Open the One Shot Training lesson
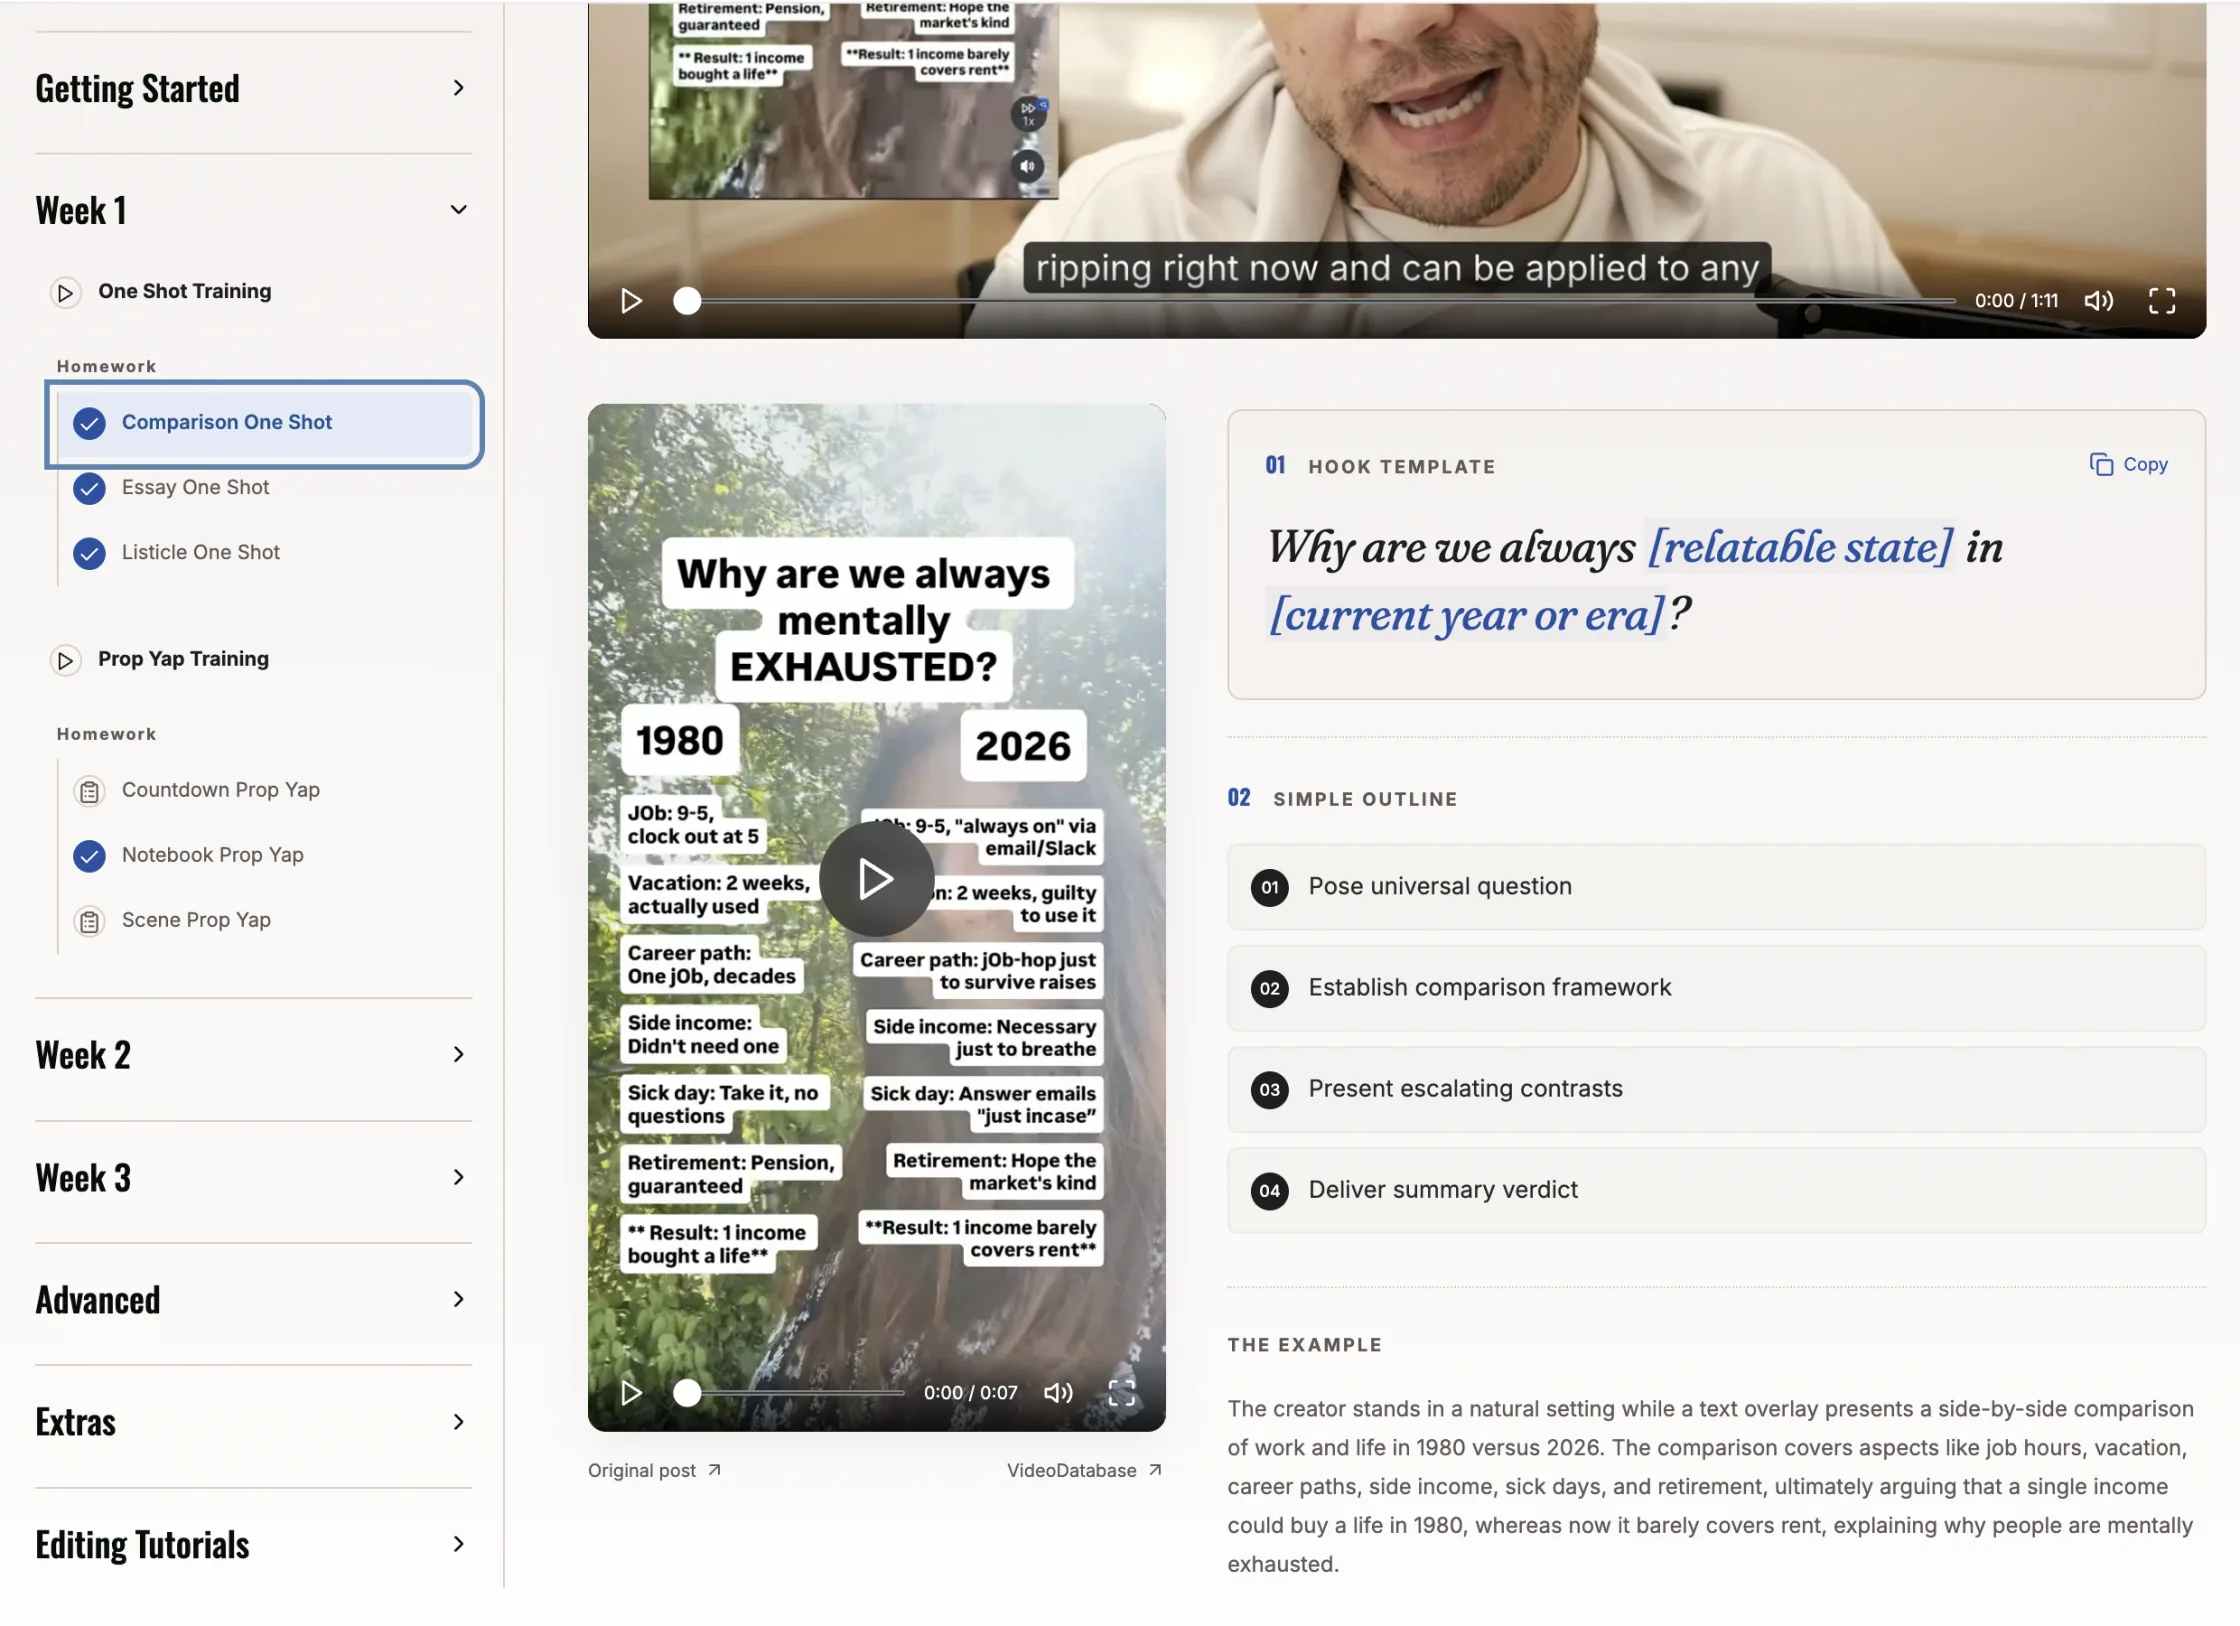 (x=184, y=292)
